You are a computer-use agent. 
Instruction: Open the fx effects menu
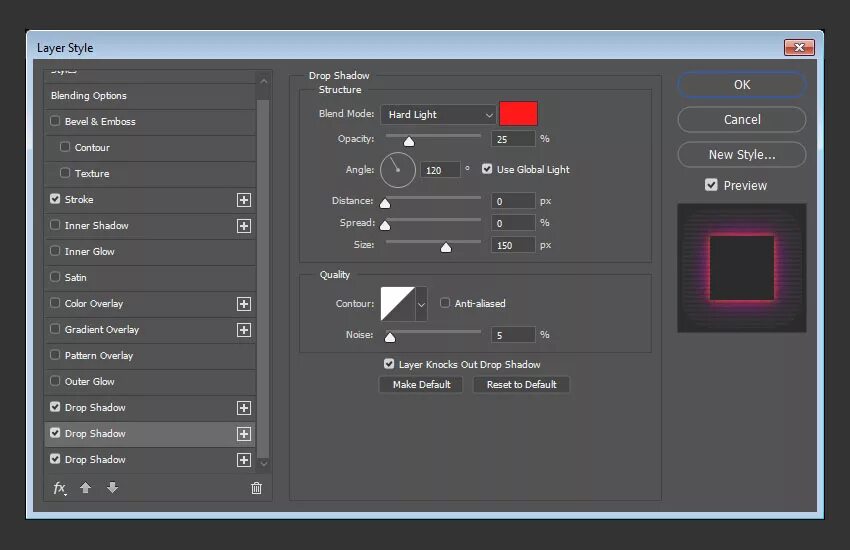click(x=60, y=488)
